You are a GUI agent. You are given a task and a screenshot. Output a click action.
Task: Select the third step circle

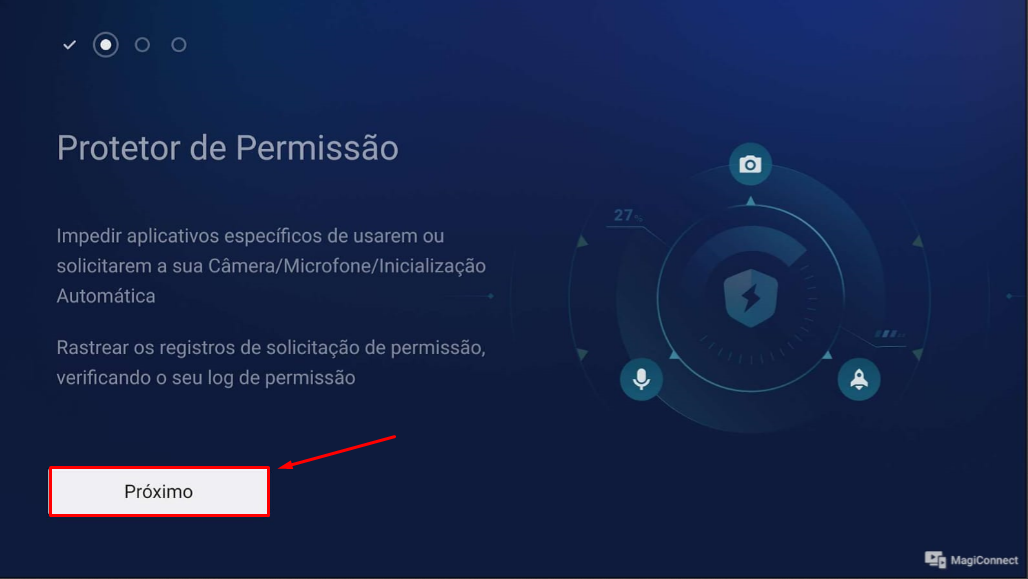[x=142, y=45]
